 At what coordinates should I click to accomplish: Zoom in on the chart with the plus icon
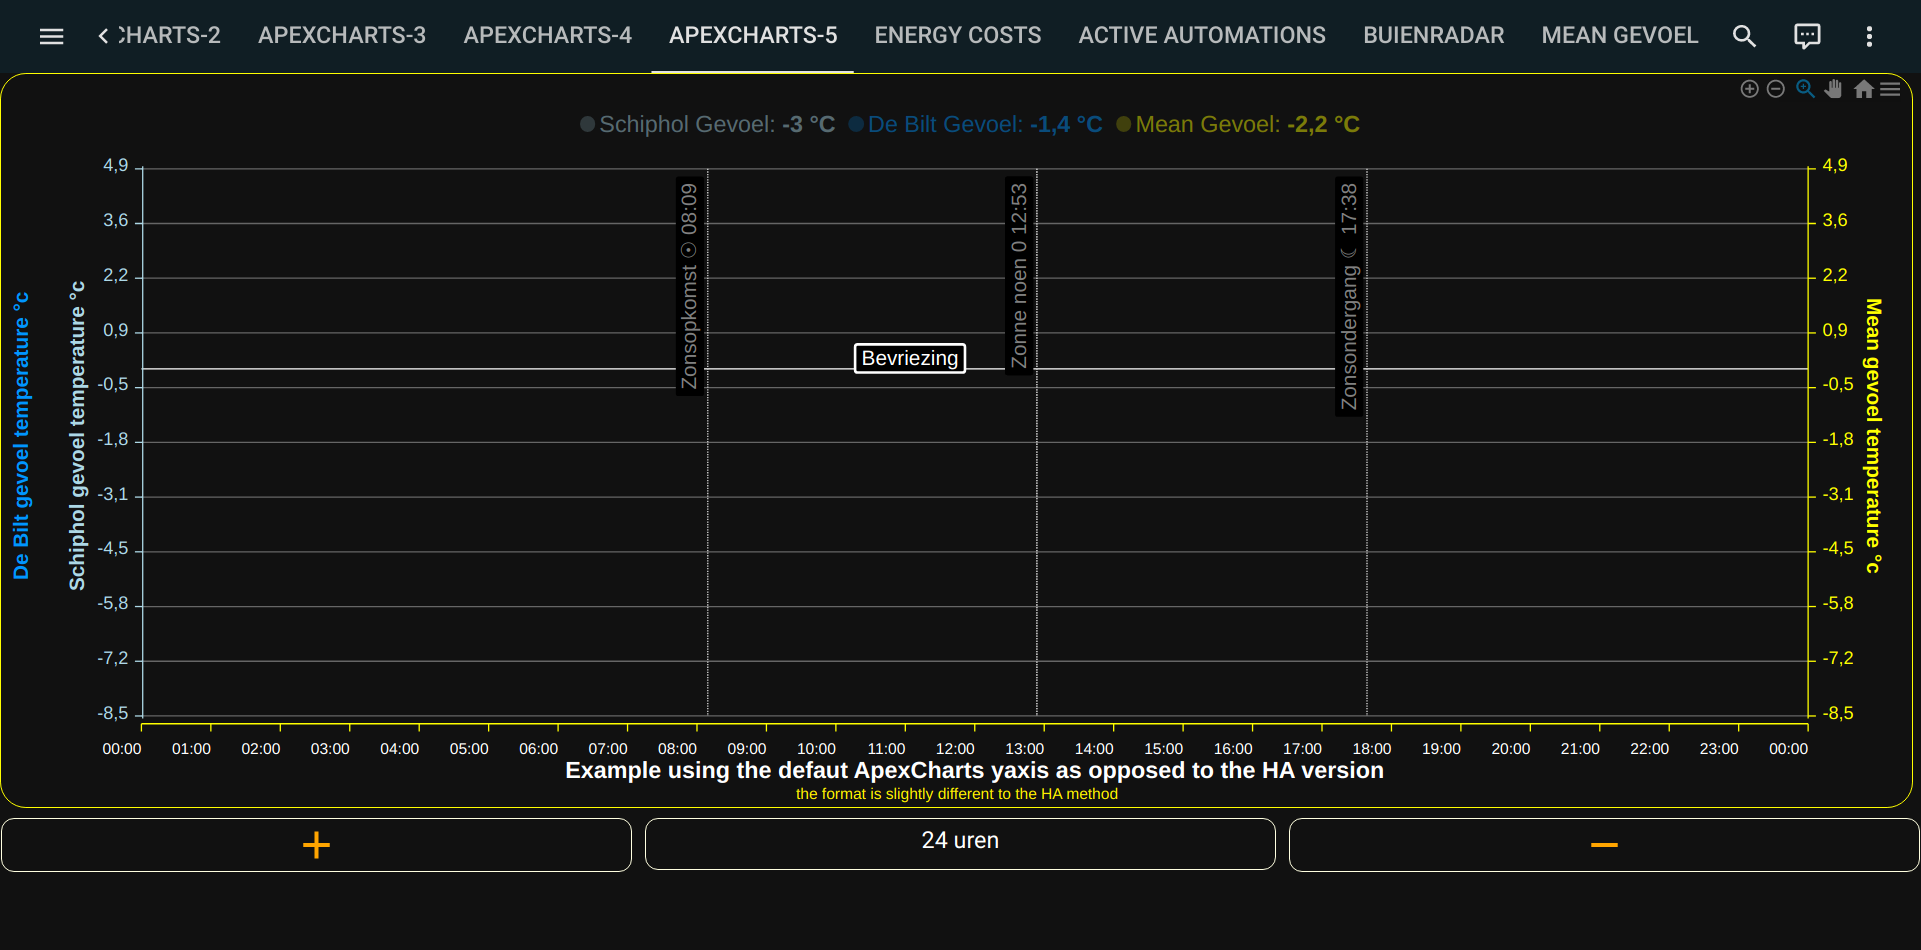coord(1750,89)
